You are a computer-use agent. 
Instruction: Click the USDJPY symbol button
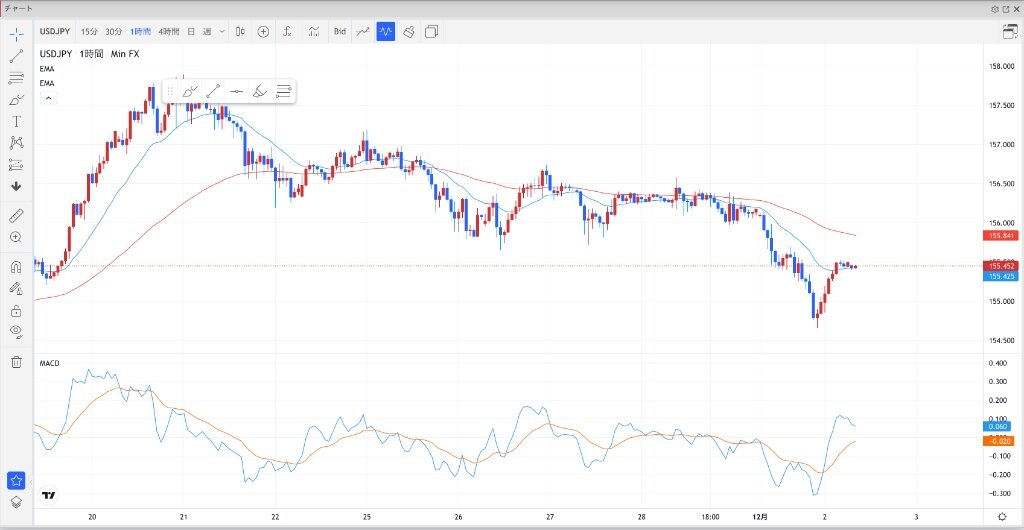(54, 32)
